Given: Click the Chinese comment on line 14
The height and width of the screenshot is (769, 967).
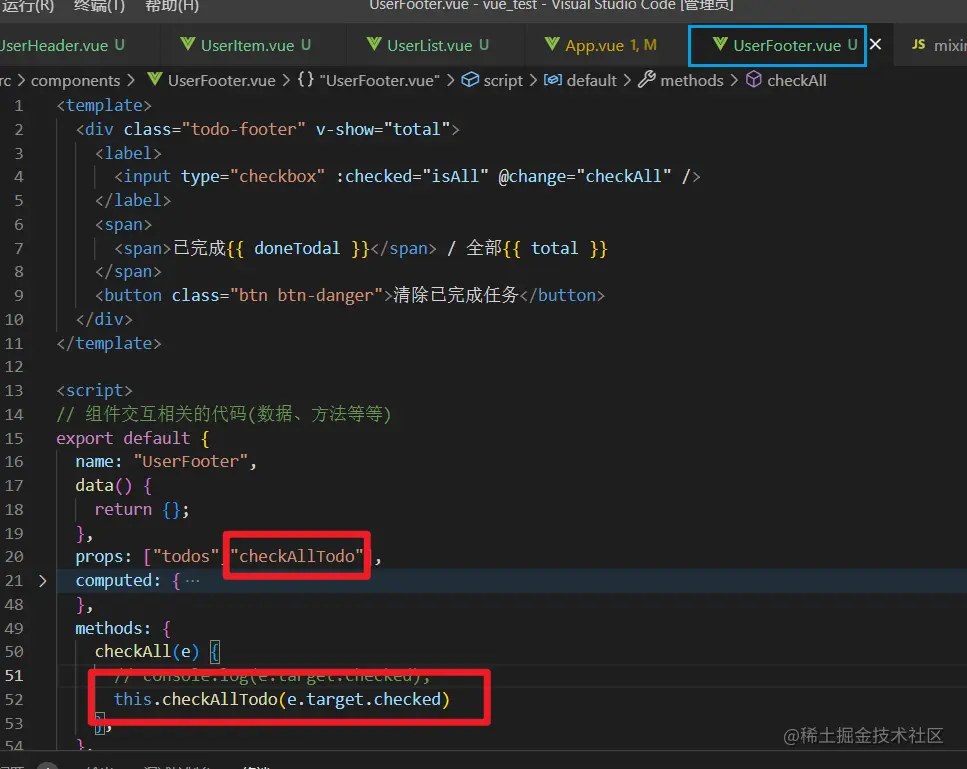Looking at the screenshot, I should coord(224,414).
